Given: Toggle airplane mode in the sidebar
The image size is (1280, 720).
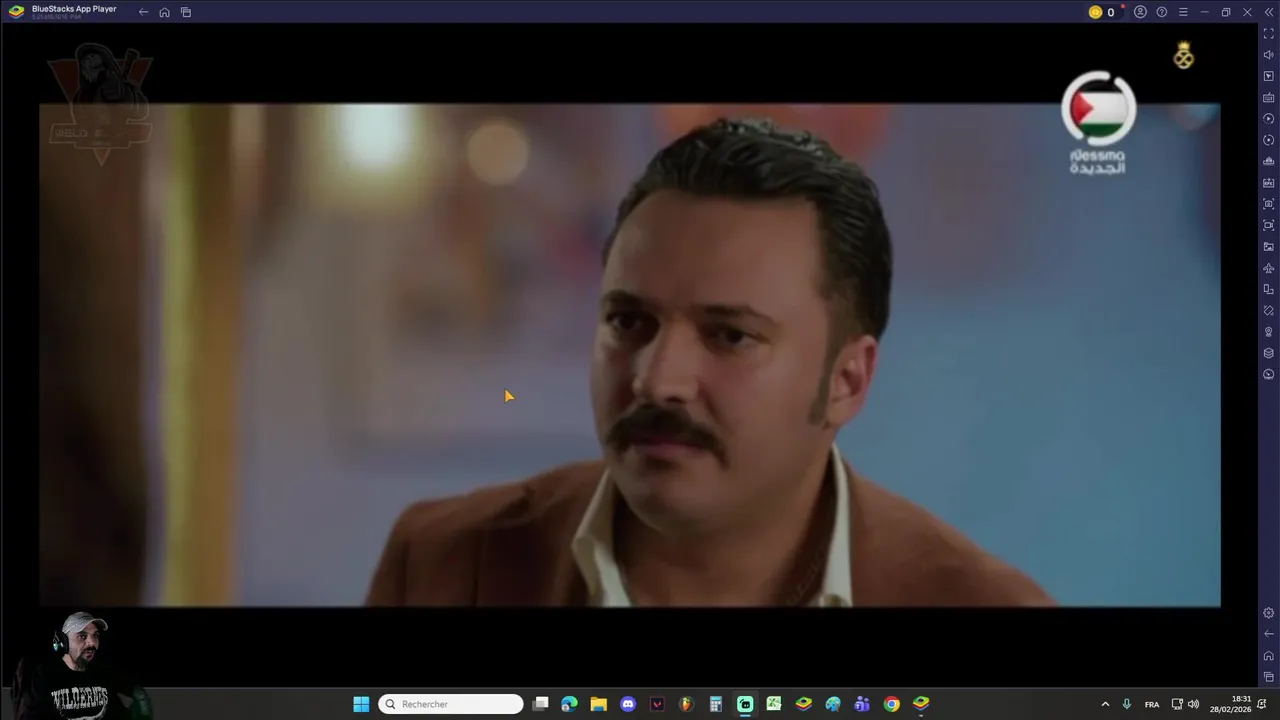Looking at the screenshot, I should [x=1269, y=268].
